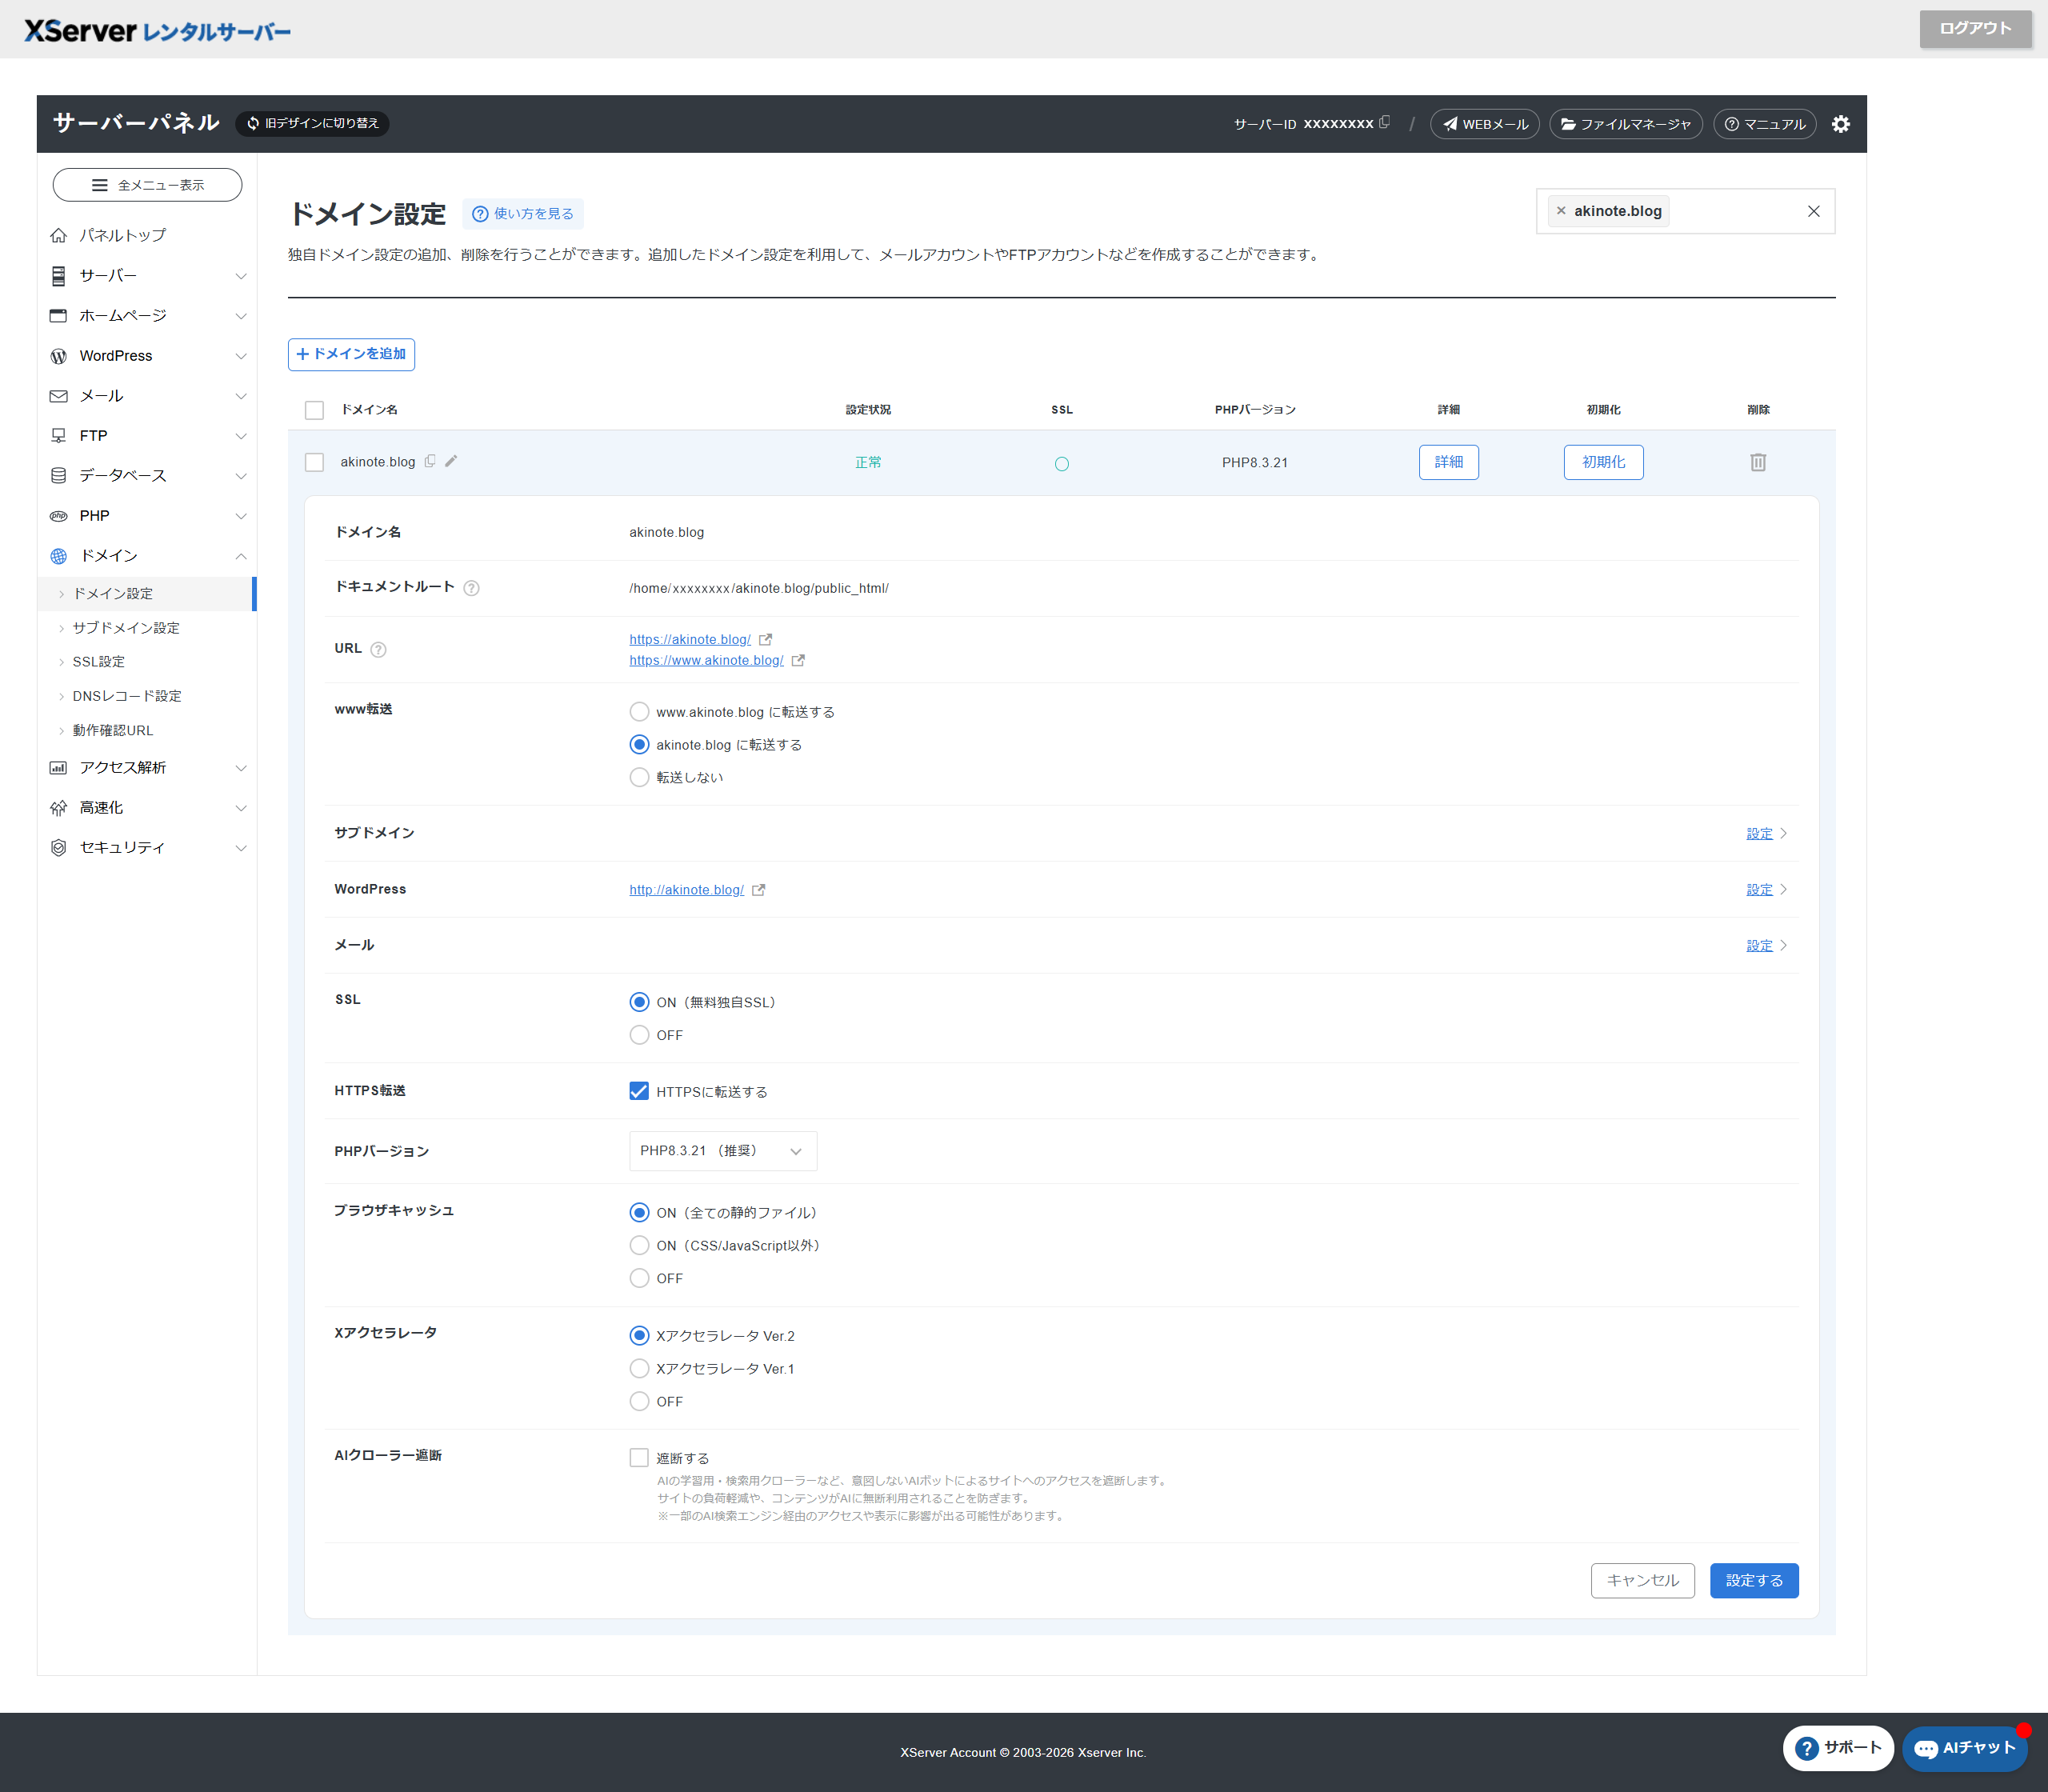Image resolution: width=2048 pixels, height=1792 pixels.
Task: Uncheck HTTPSに転送する
Action: pyautogui.click(x=639, y=1091)
